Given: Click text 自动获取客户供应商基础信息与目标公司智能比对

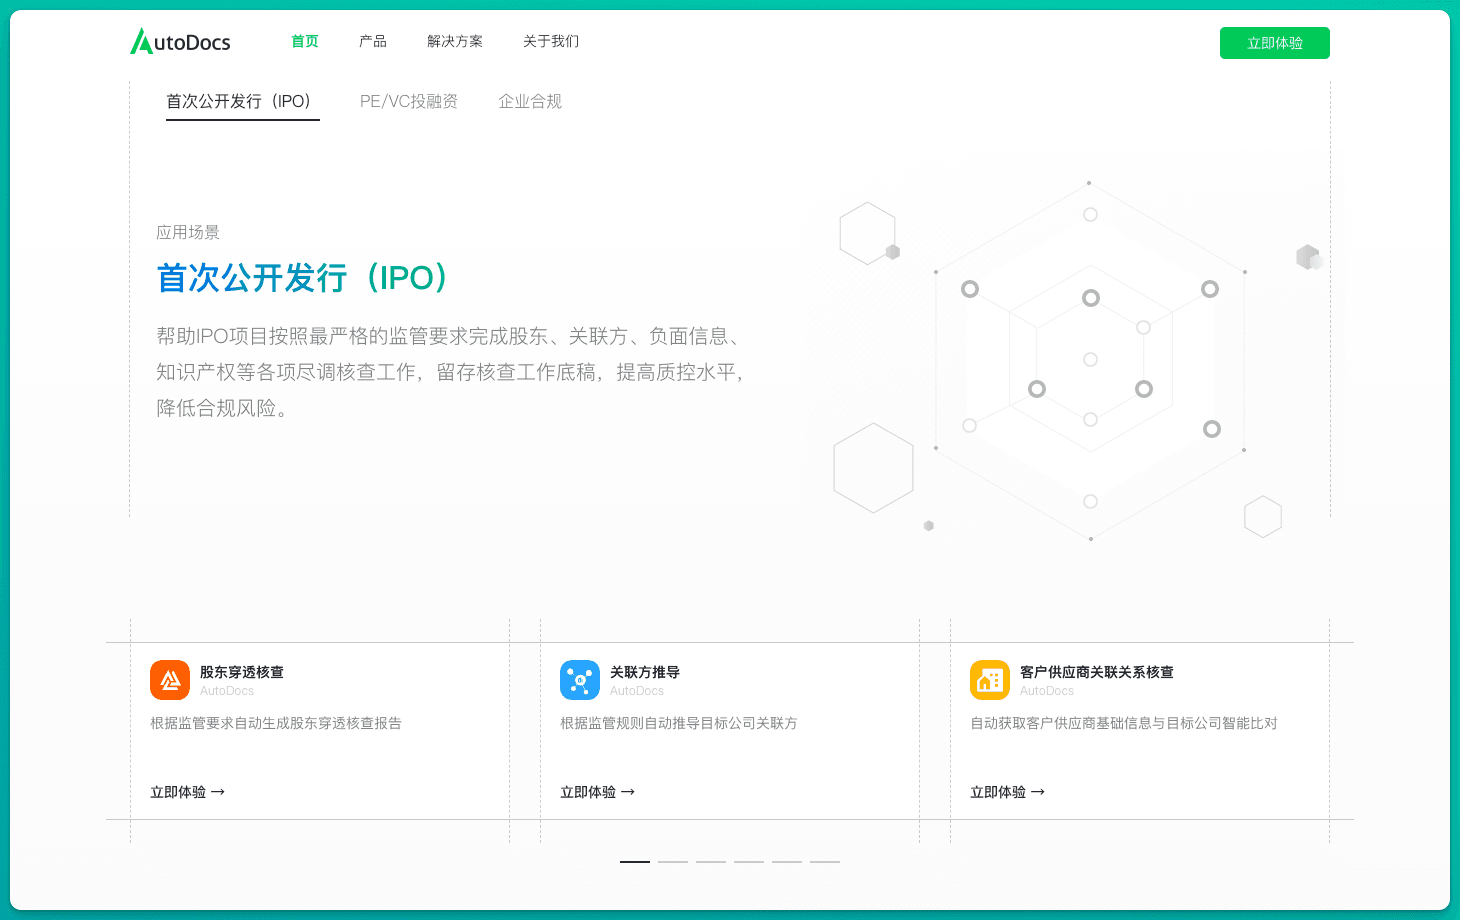Looking at the screenshot, I should pos(1124,723).
